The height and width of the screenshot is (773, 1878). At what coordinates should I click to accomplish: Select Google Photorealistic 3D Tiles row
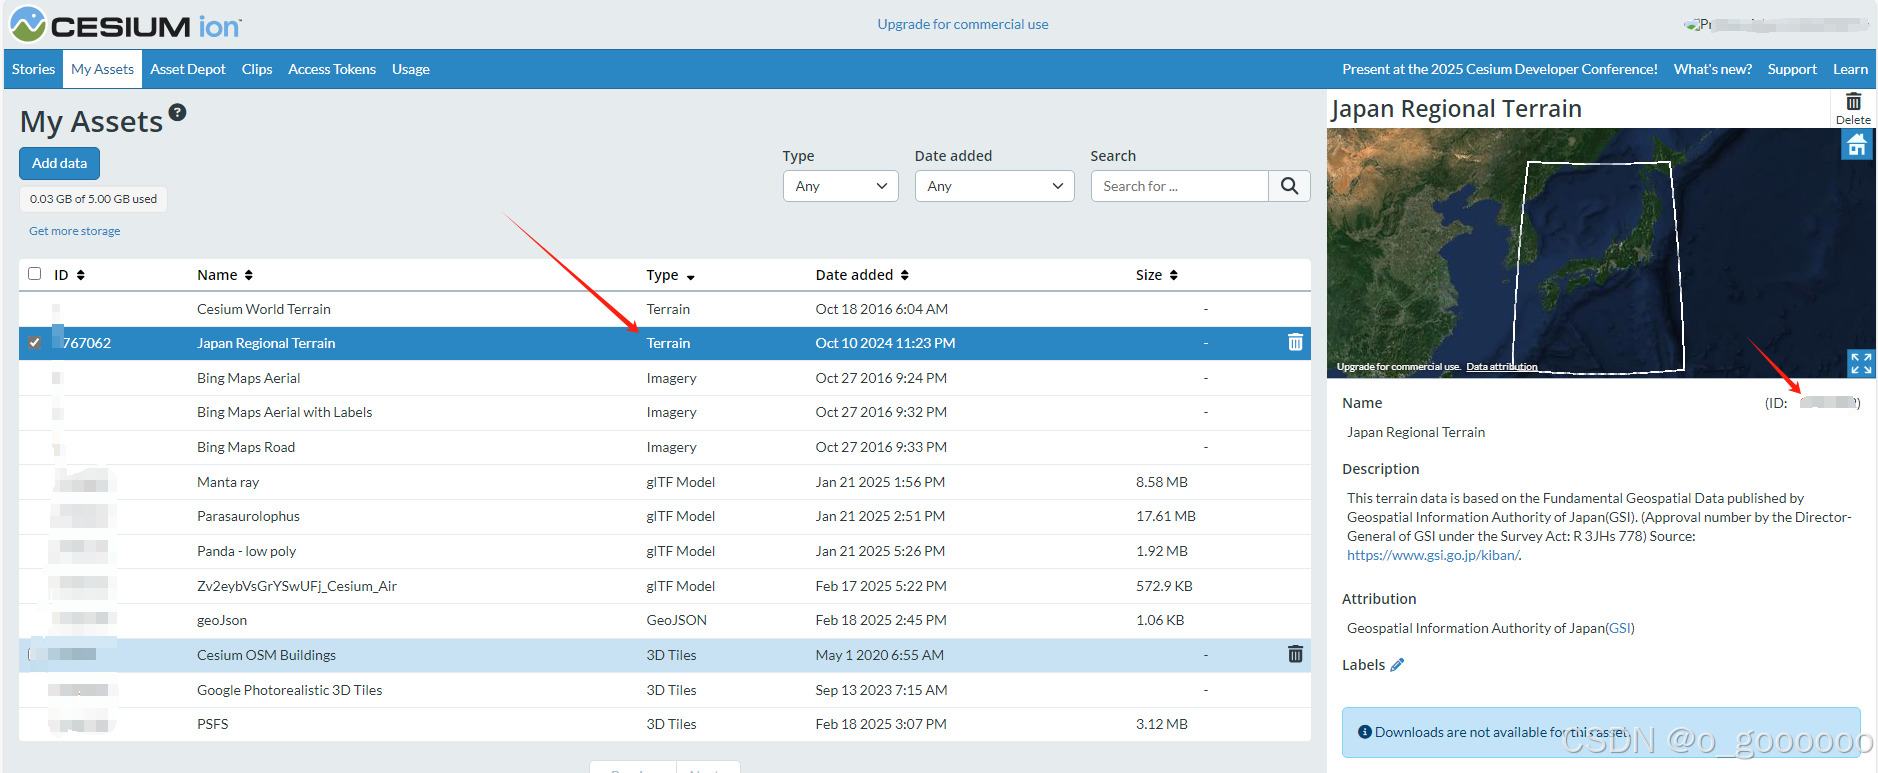click(665, 690)
